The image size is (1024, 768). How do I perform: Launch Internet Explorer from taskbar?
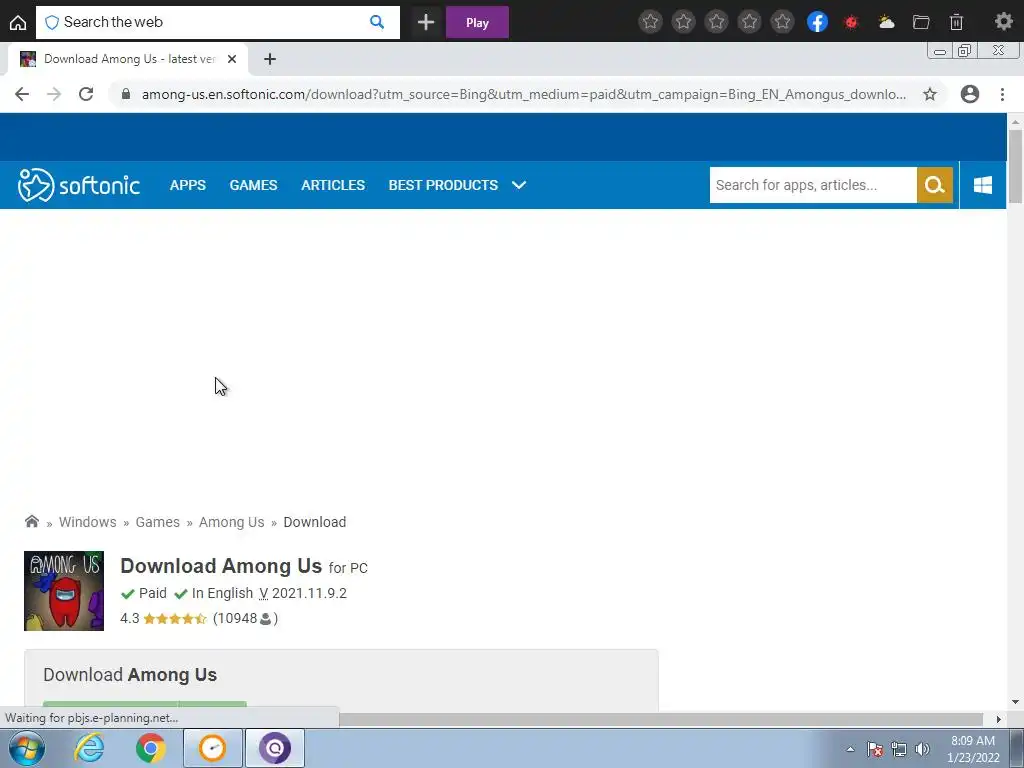[x=89, y=748]
